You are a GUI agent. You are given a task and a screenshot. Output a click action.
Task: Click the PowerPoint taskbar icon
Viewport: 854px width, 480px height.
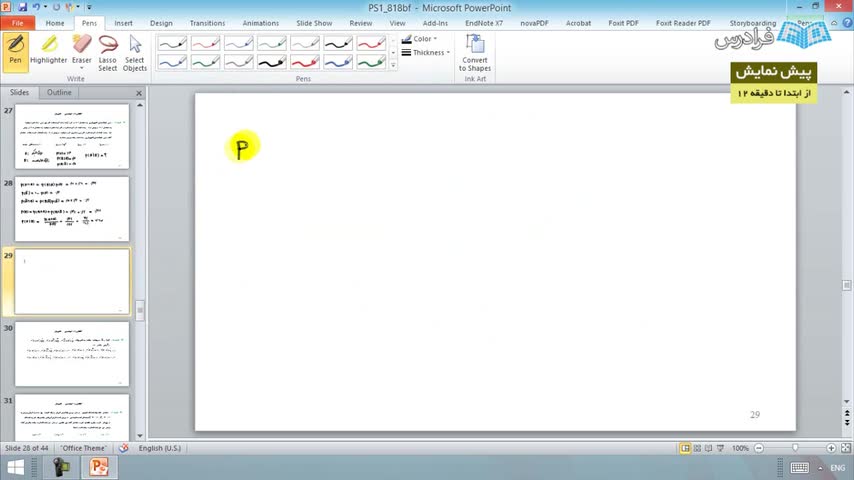click(99, 467)
